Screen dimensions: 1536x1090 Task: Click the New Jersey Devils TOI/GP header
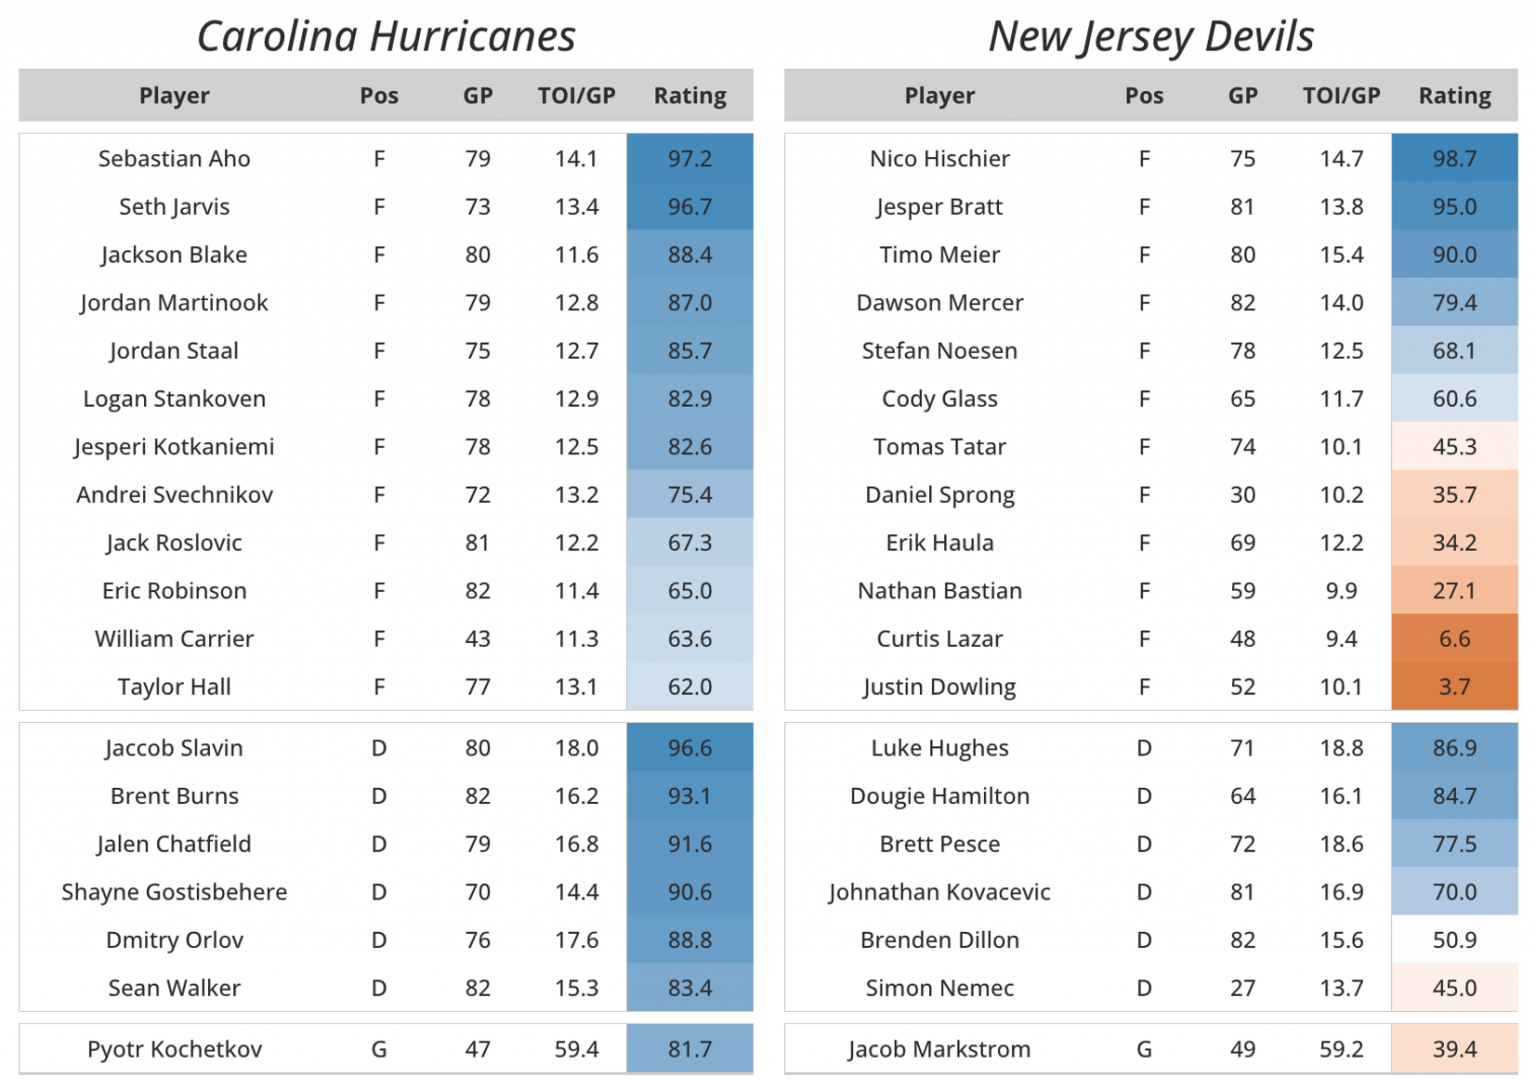pyautogui.click(x=1341, y=96)
